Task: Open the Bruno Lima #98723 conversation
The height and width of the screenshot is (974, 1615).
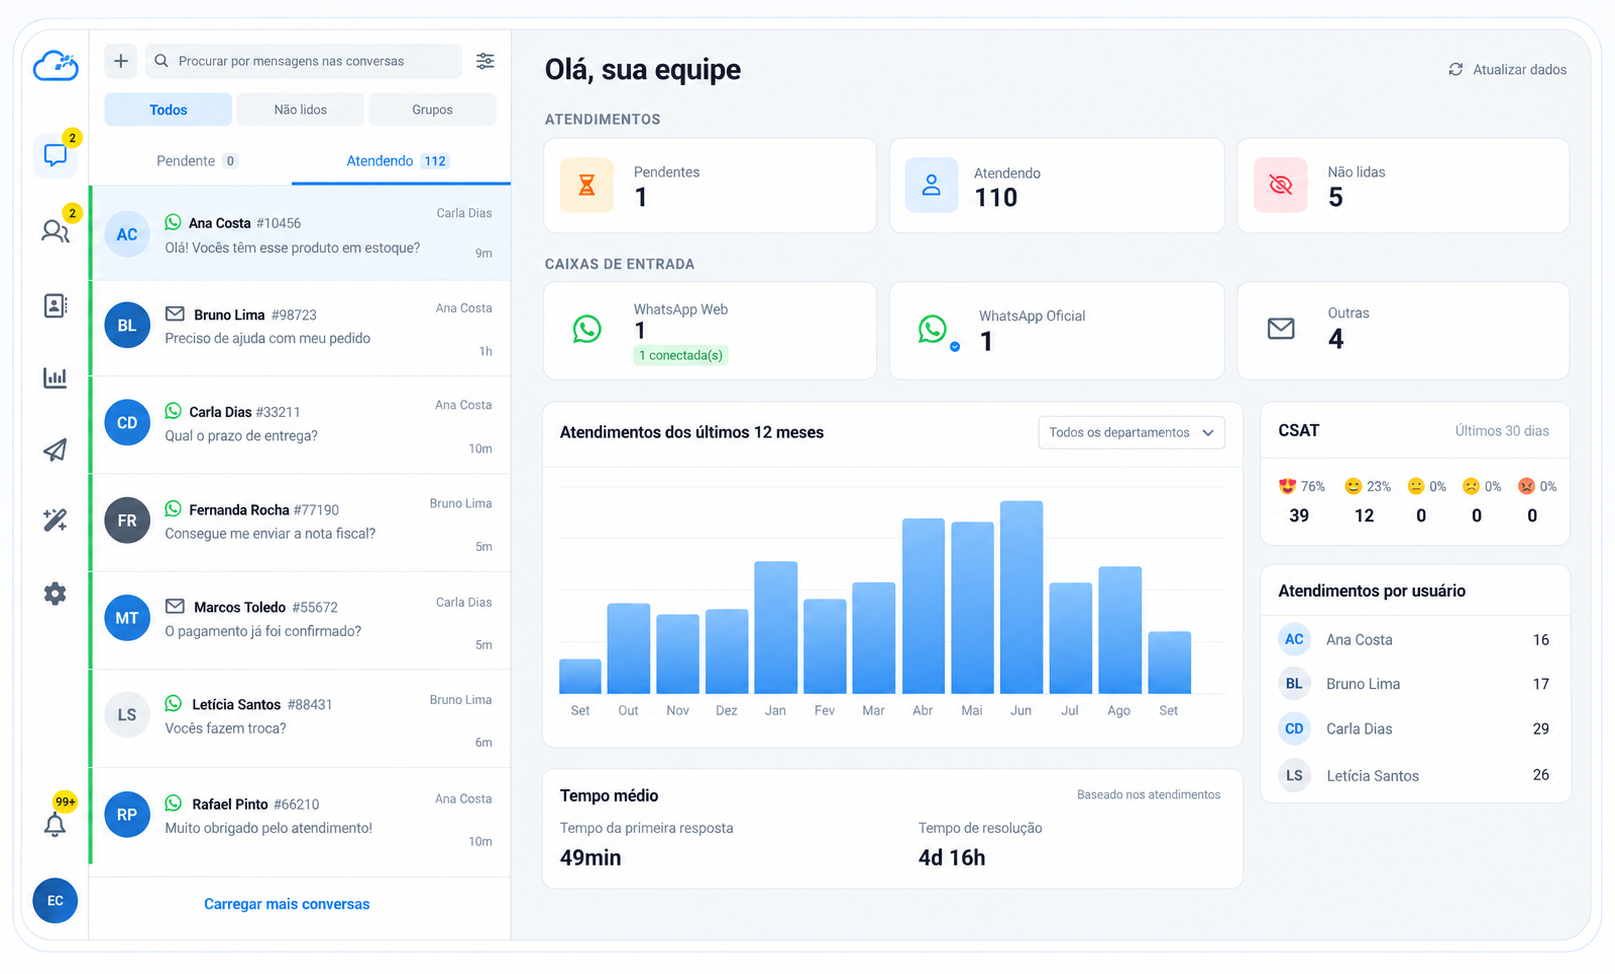Action: 300,328
